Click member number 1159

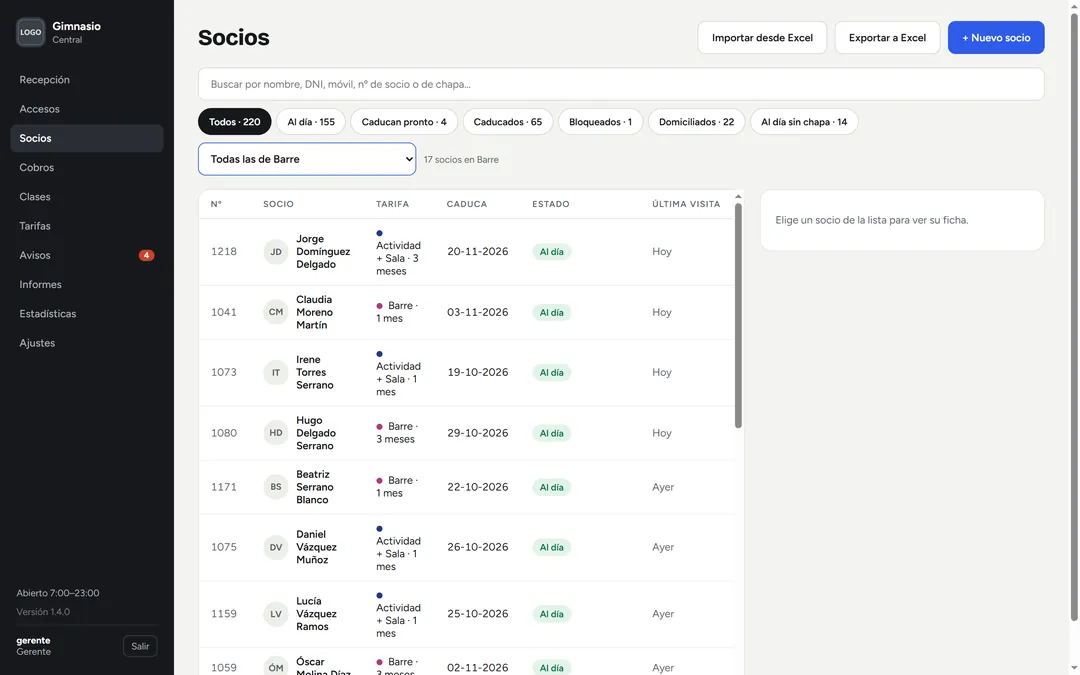(224, 614)
